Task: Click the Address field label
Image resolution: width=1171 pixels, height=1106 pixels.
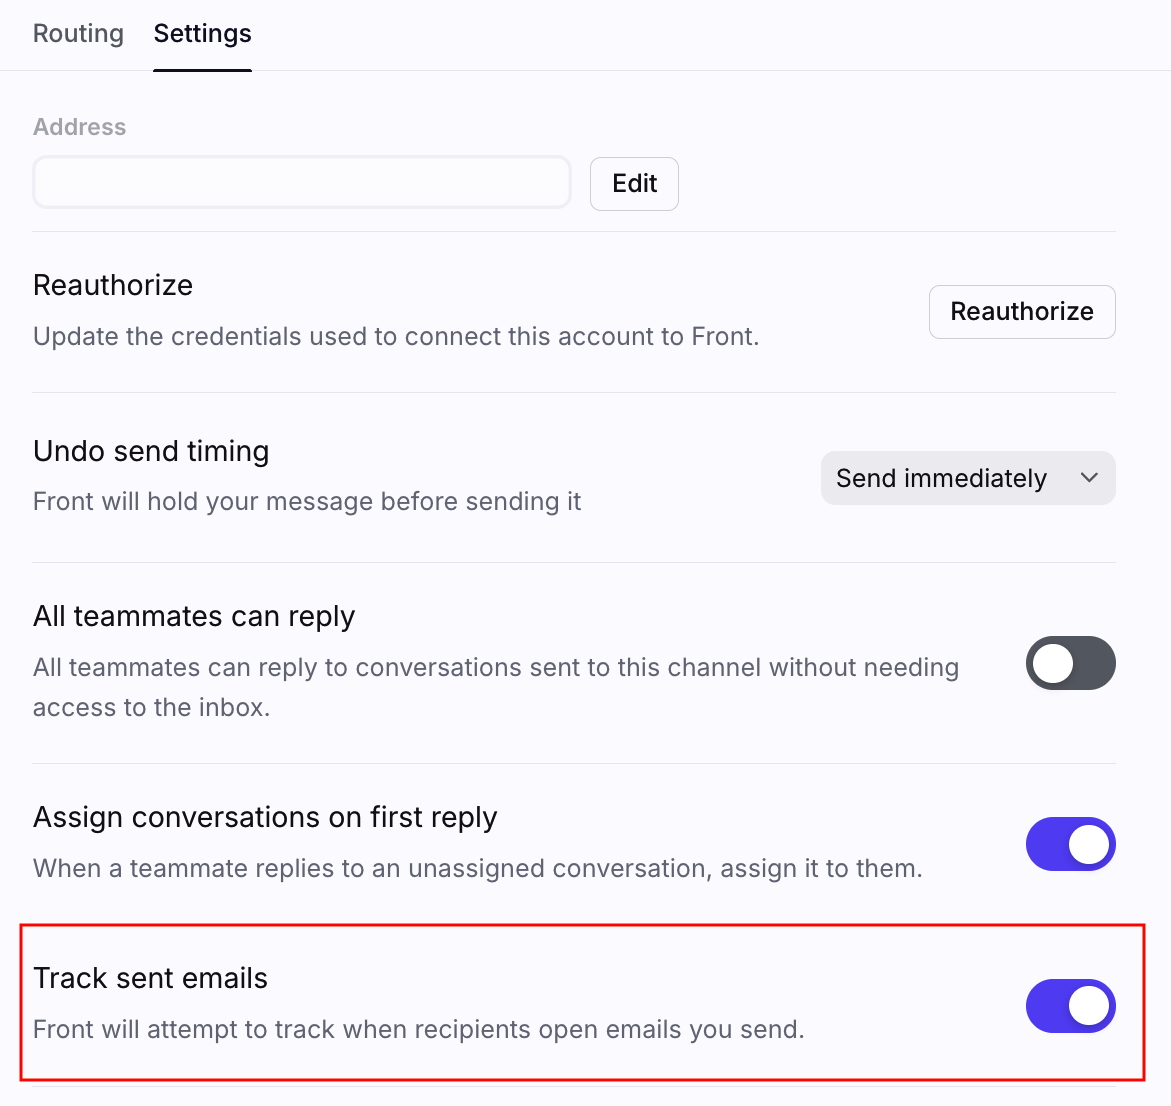Action: (x=80, y=127)
